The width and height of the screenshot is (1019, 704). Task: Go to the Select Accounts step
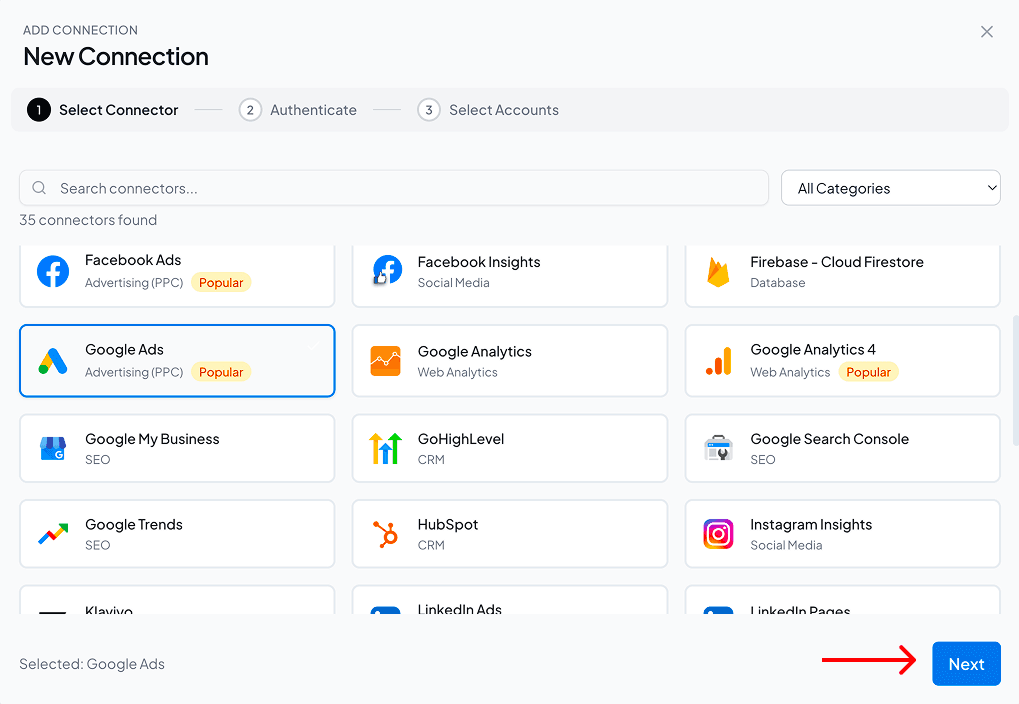pyautogui.click(x=488, y=110)
